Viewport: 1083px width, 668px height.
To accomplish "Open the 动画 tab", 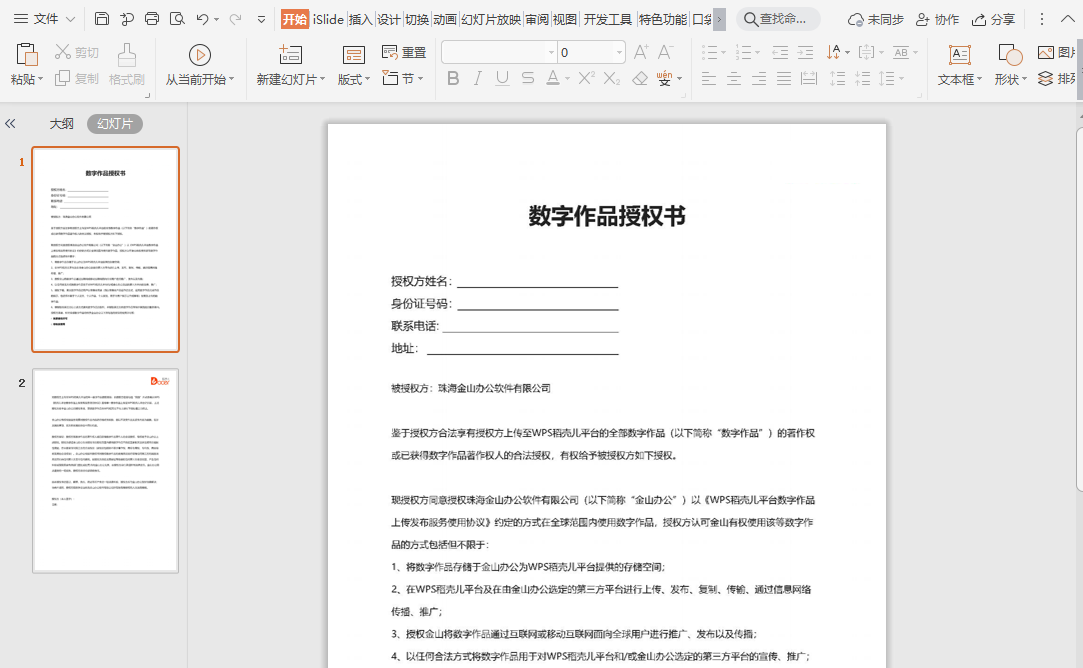I will point(445,19).
